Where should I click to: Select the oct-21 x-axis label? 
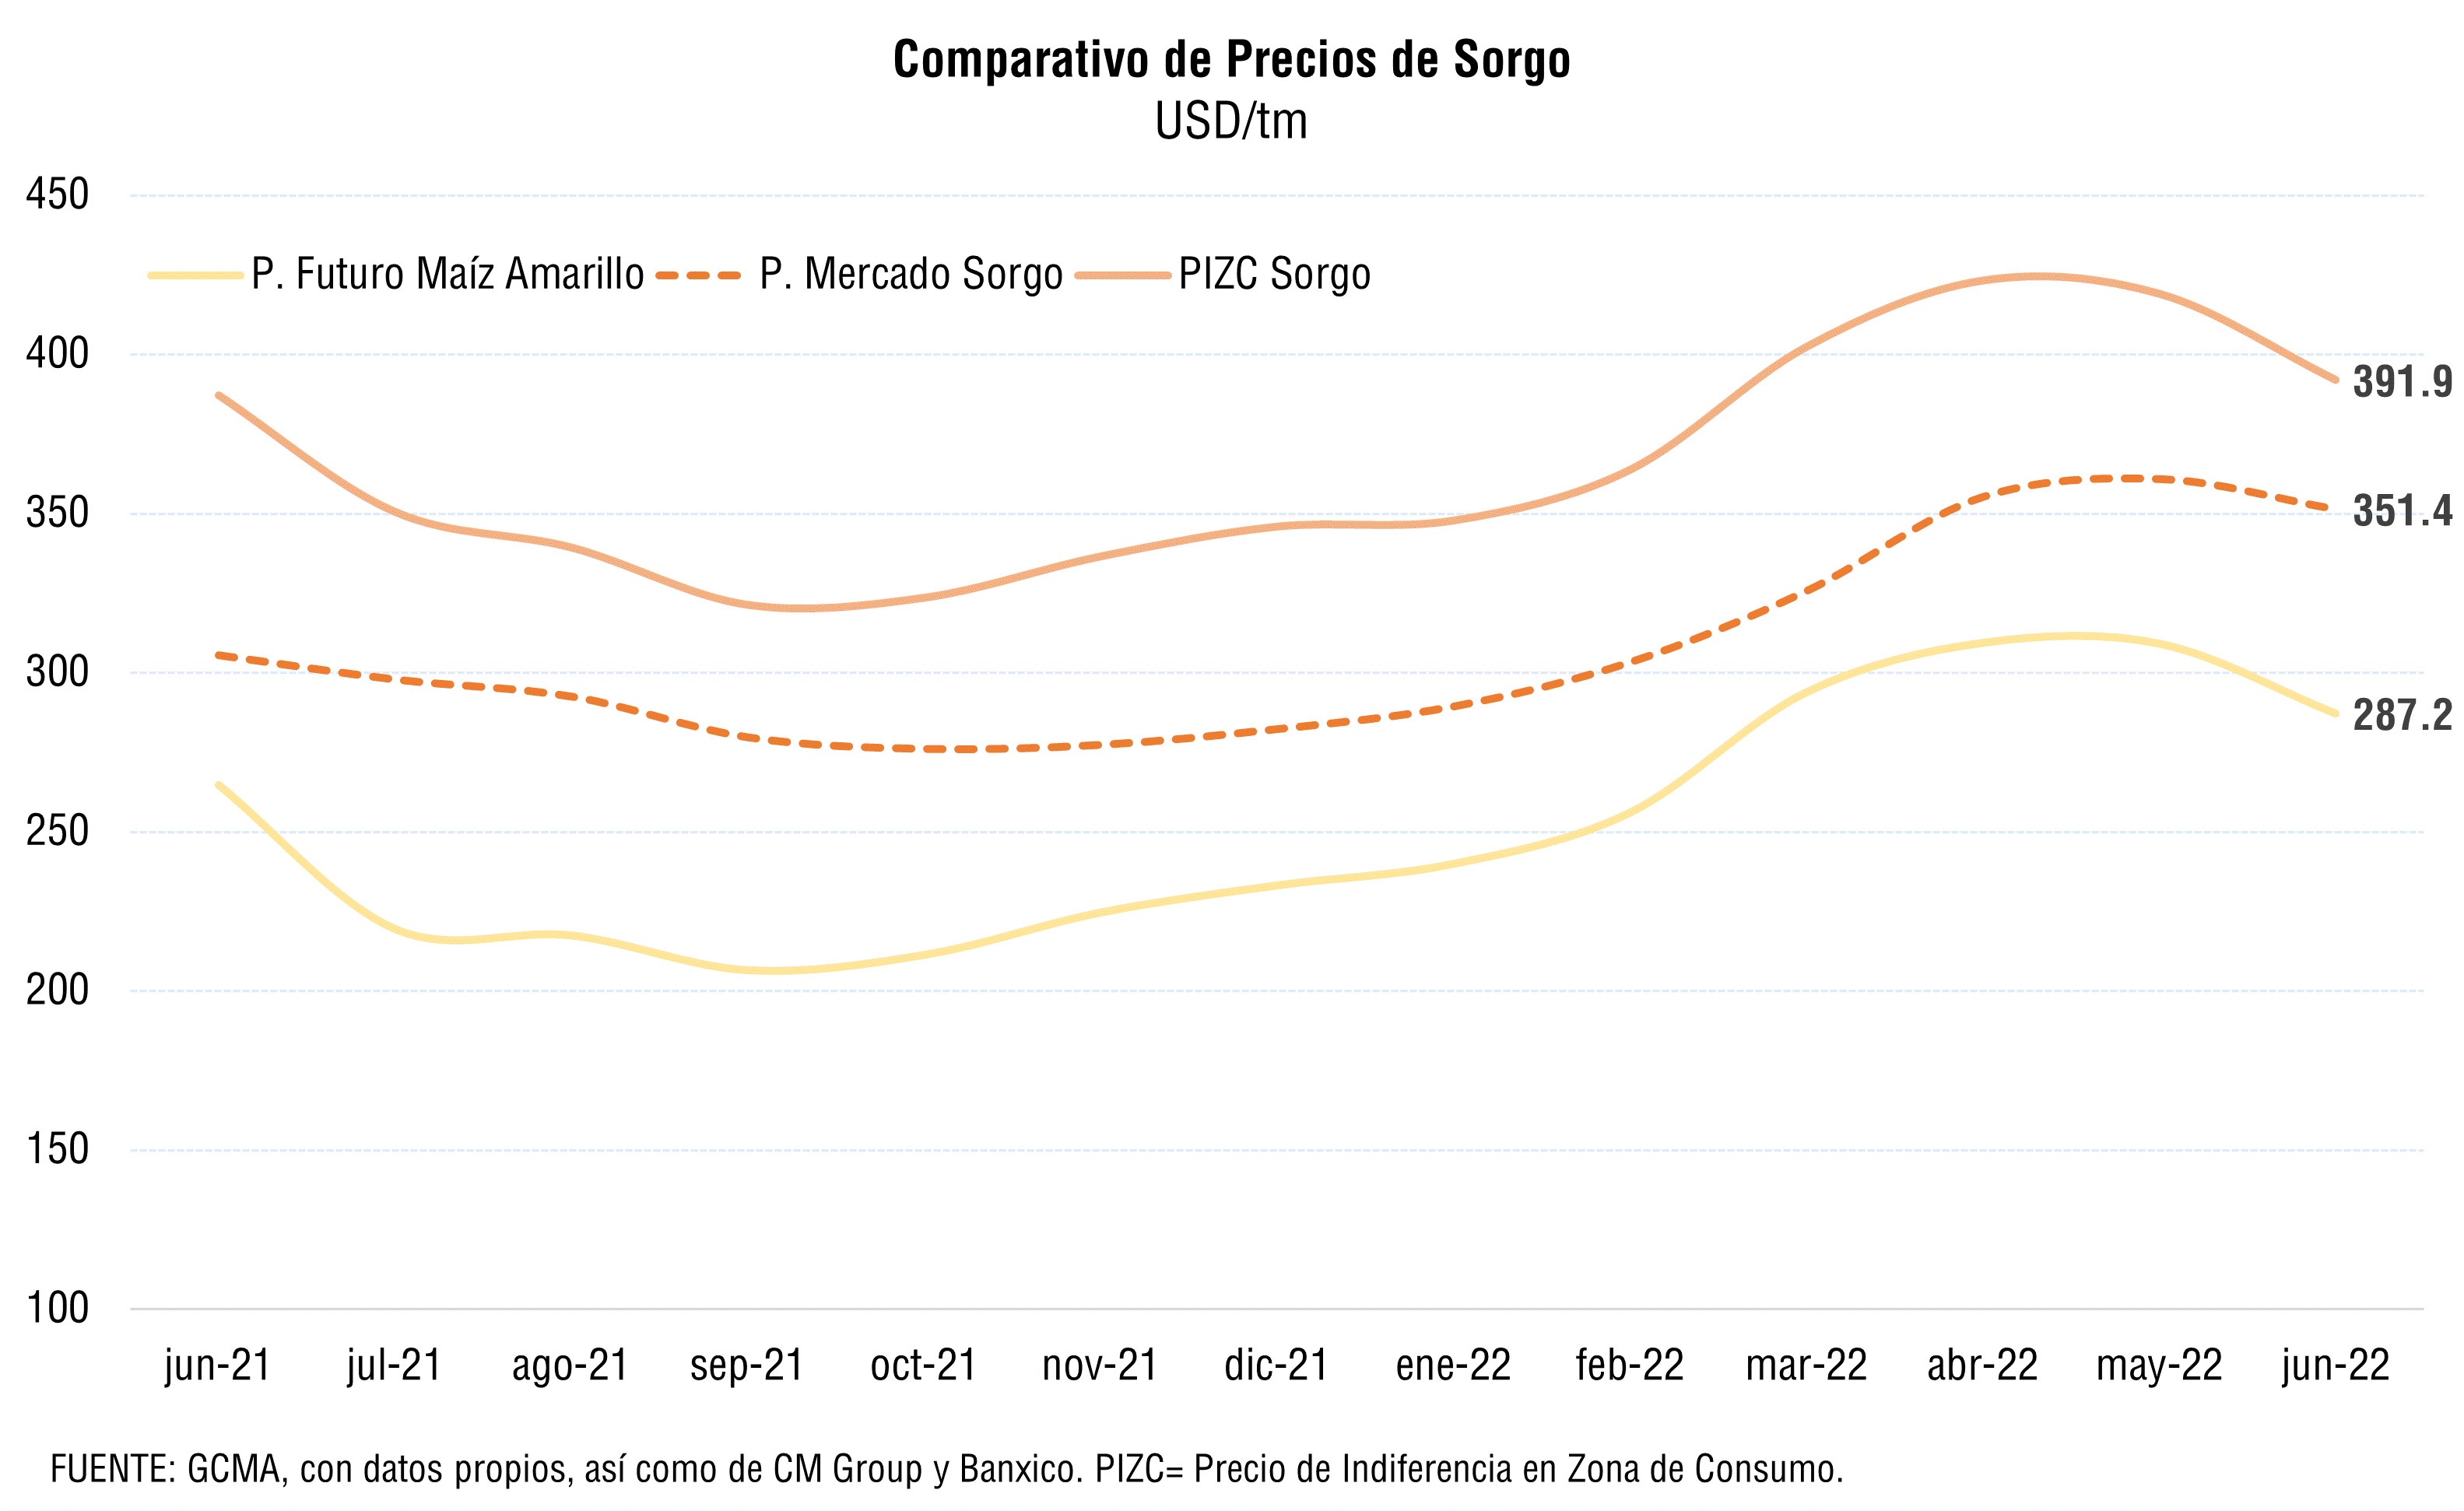(923, 1365)
